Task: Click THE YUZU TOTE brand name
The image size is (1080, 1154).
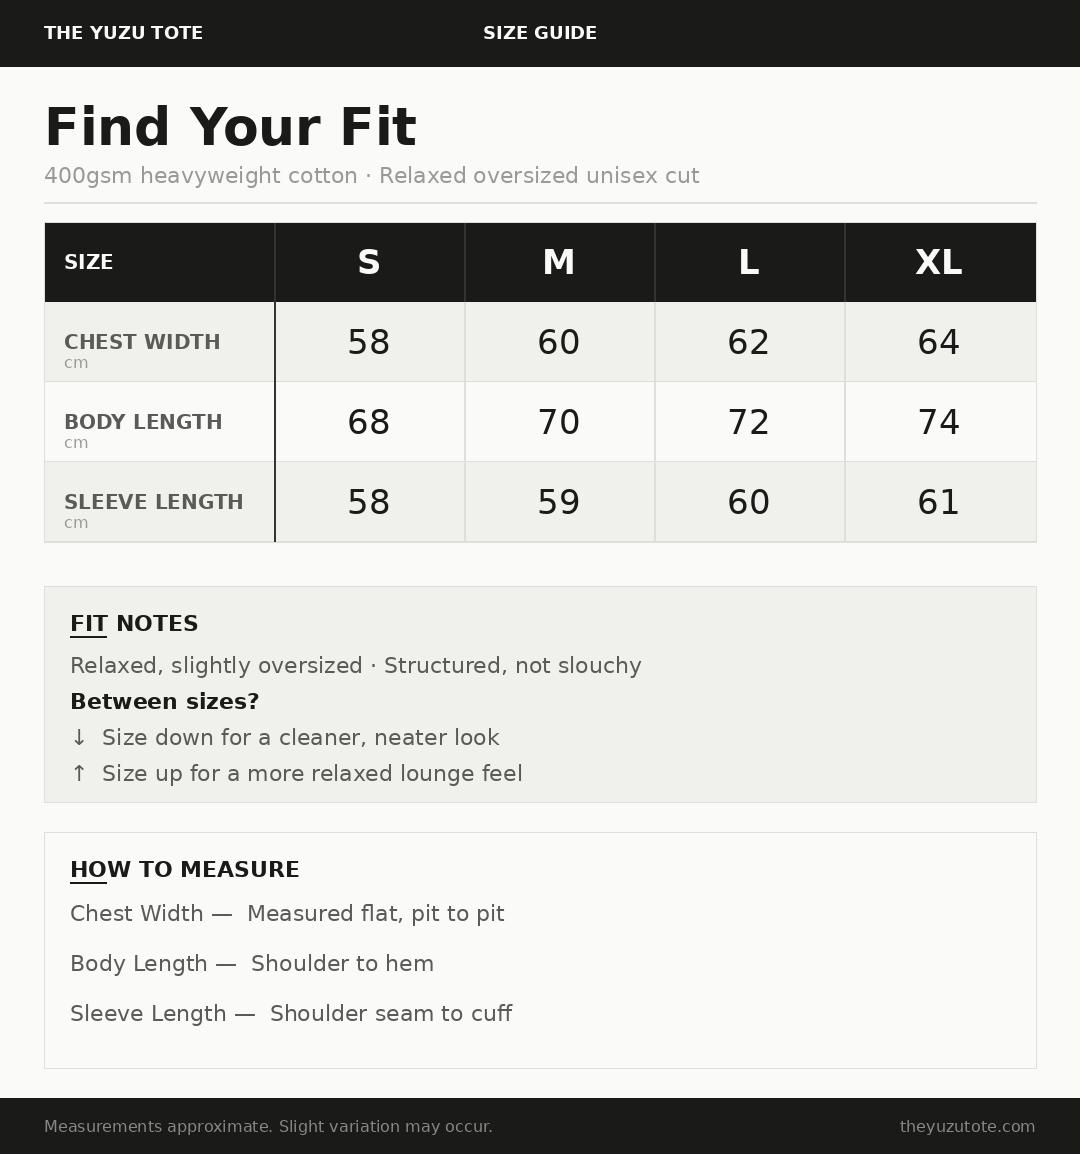Action: (123, 33)
